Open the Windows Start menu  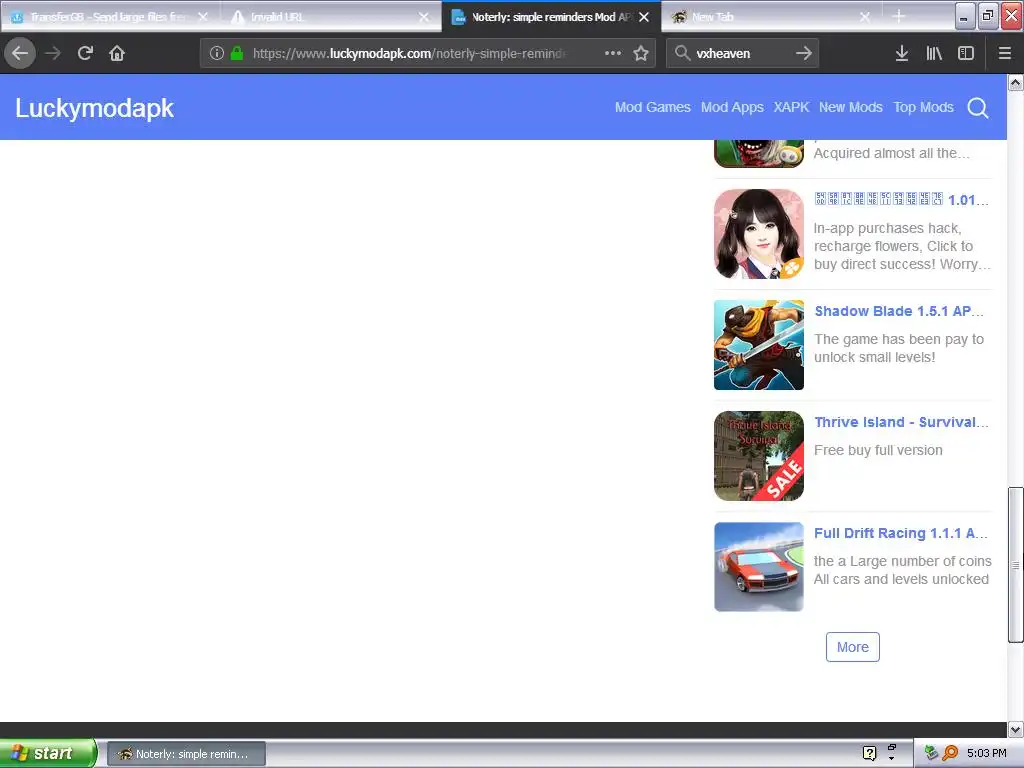47,753
